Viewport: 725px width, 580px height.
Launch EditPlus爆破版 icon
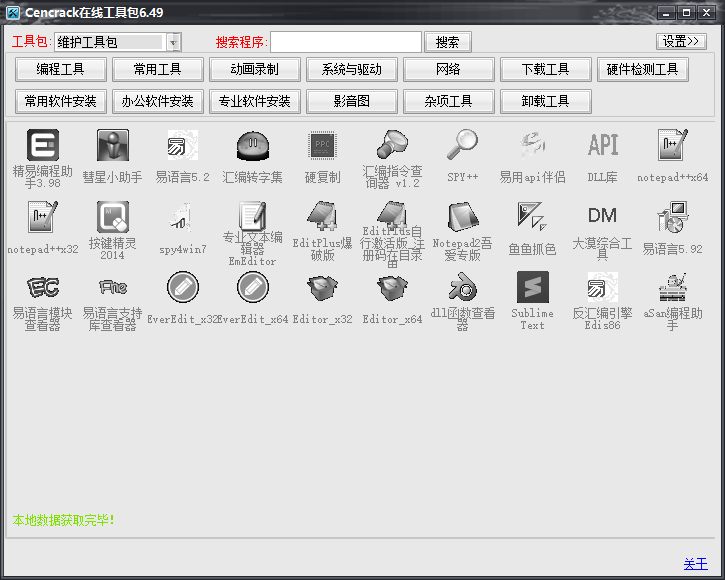click(x=322, y=216)
